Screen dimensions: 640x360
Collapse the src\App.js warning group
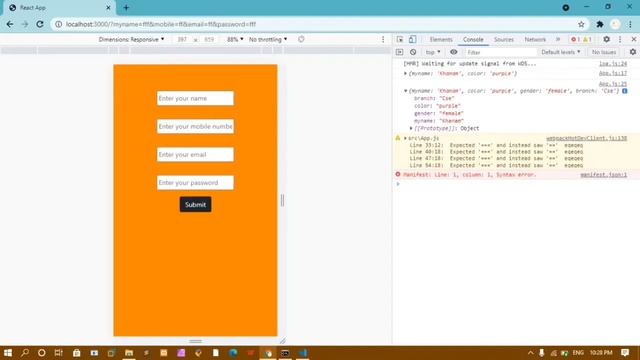pyautogui.click(x=405, y=138)
